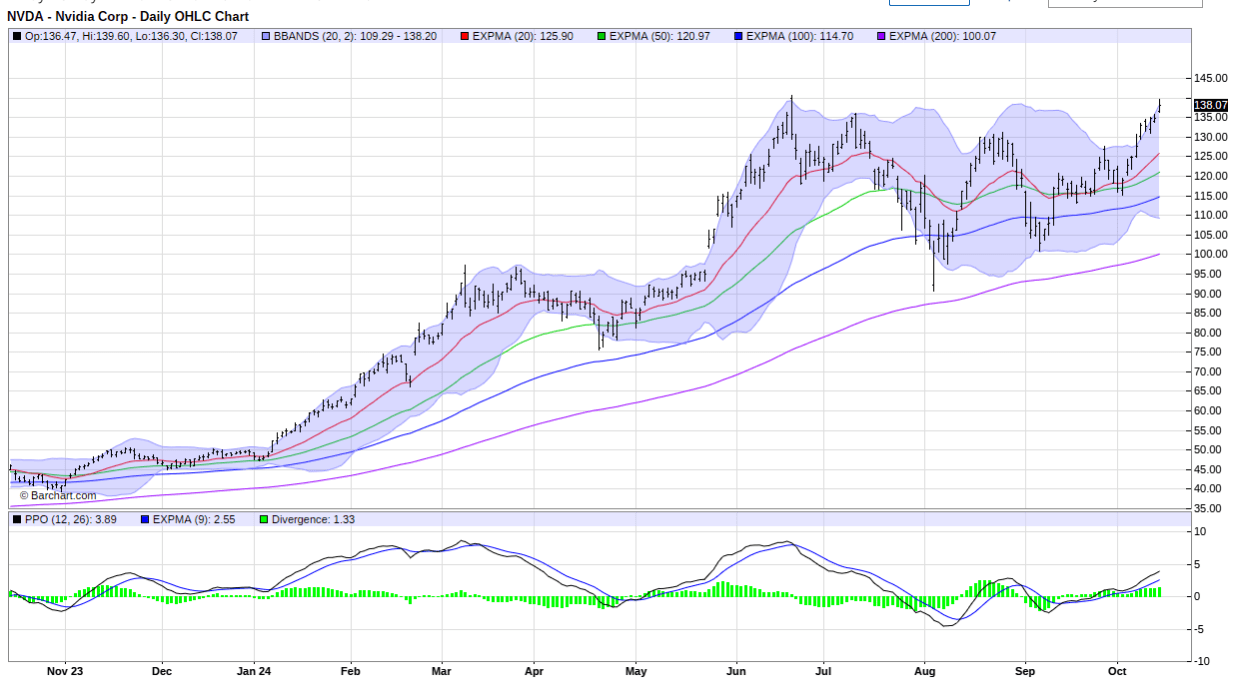Image resolution: width=1241 pixels, height=678 pixels.
Task: Click the 100.00 price axis label
Action: click(1210, 254)
